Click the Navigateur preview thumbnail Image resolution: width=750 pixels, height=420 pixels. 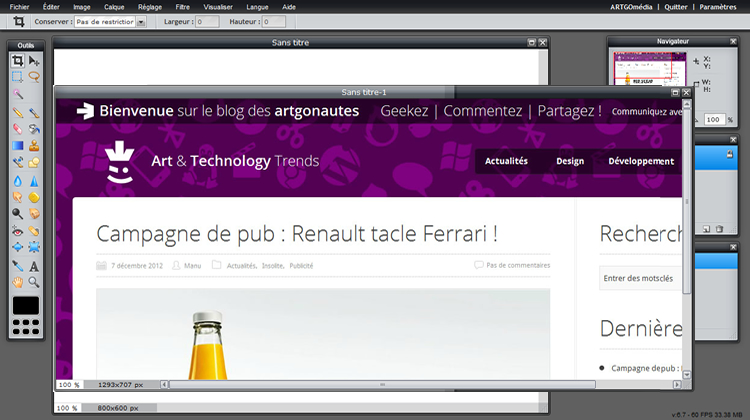coord(650,68)
